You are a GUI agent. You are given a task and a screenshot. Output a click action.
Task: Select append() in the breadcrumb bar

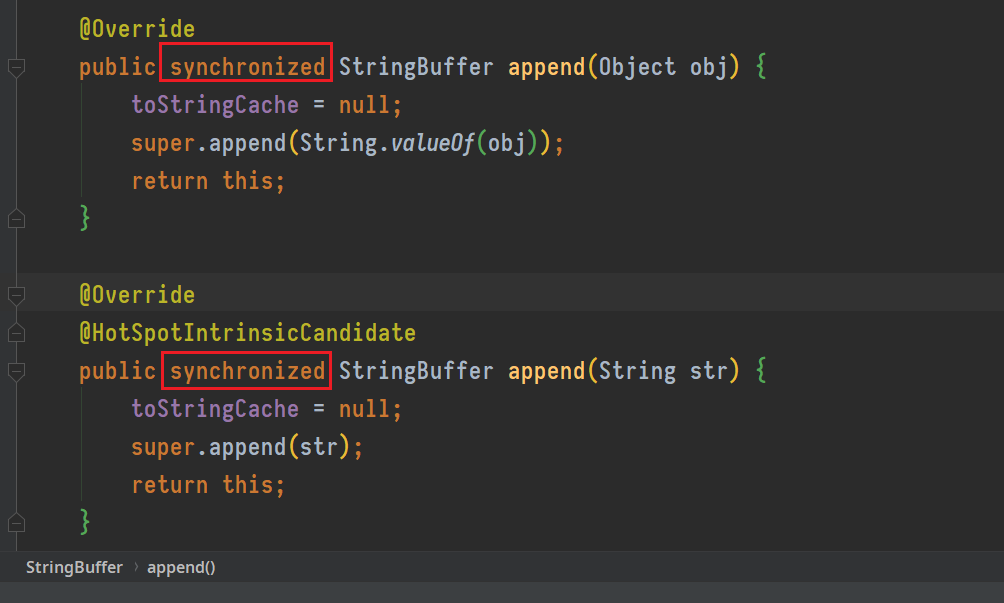[x=181, y=568]
